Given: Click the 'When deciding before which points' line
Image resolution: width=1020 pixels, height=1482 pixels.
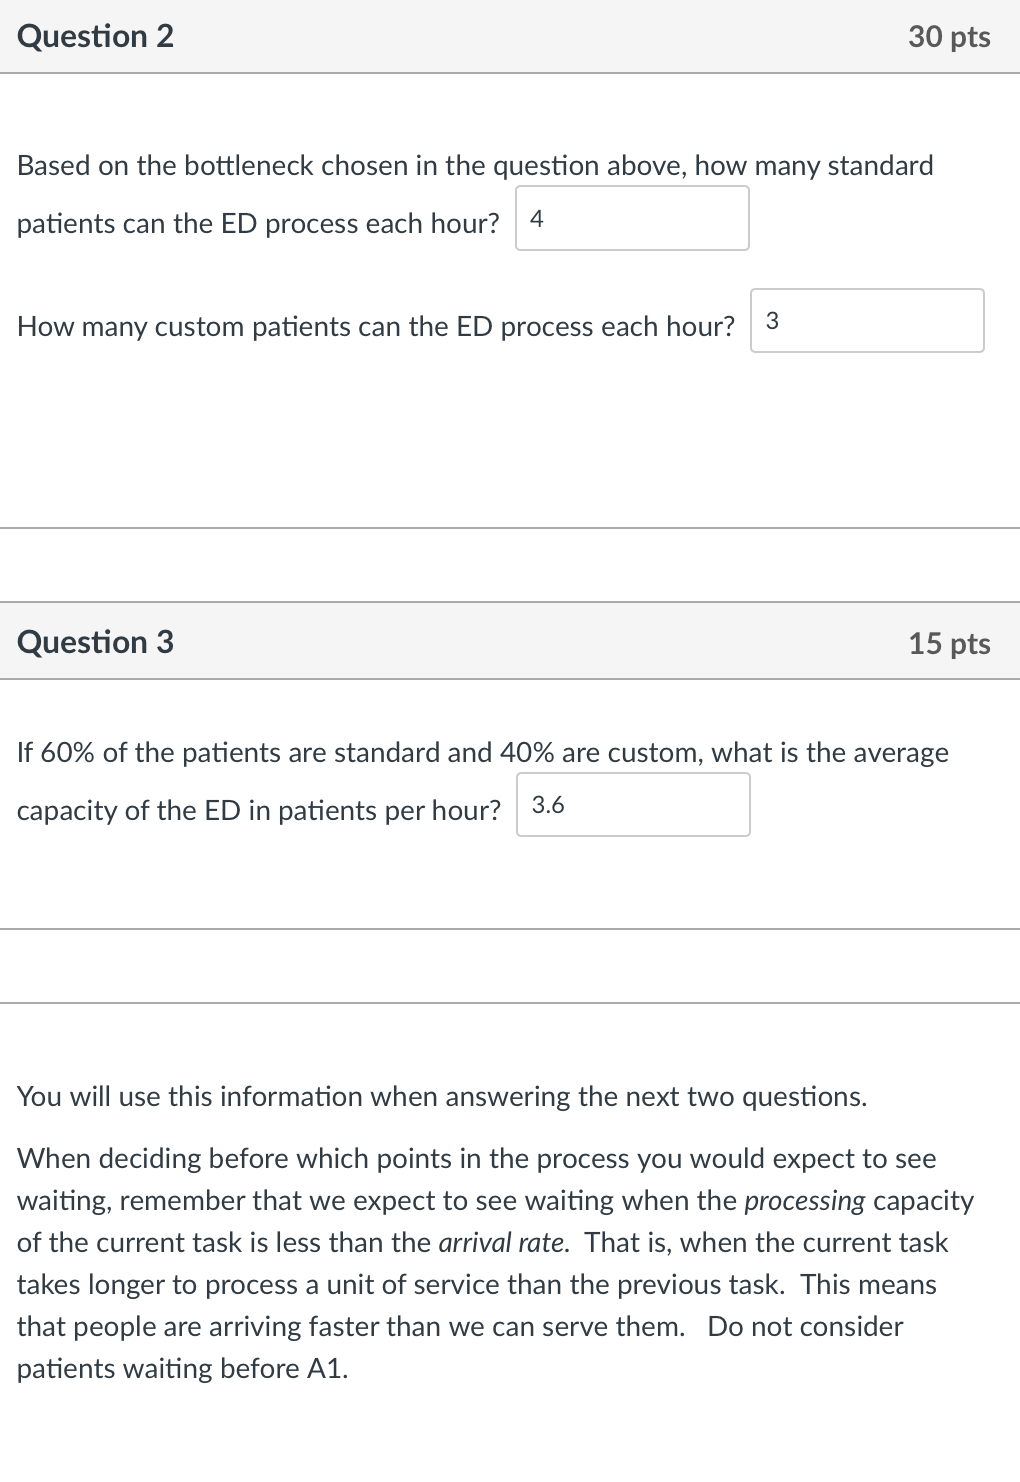Looking at the screenshot, I should 476,1158.
